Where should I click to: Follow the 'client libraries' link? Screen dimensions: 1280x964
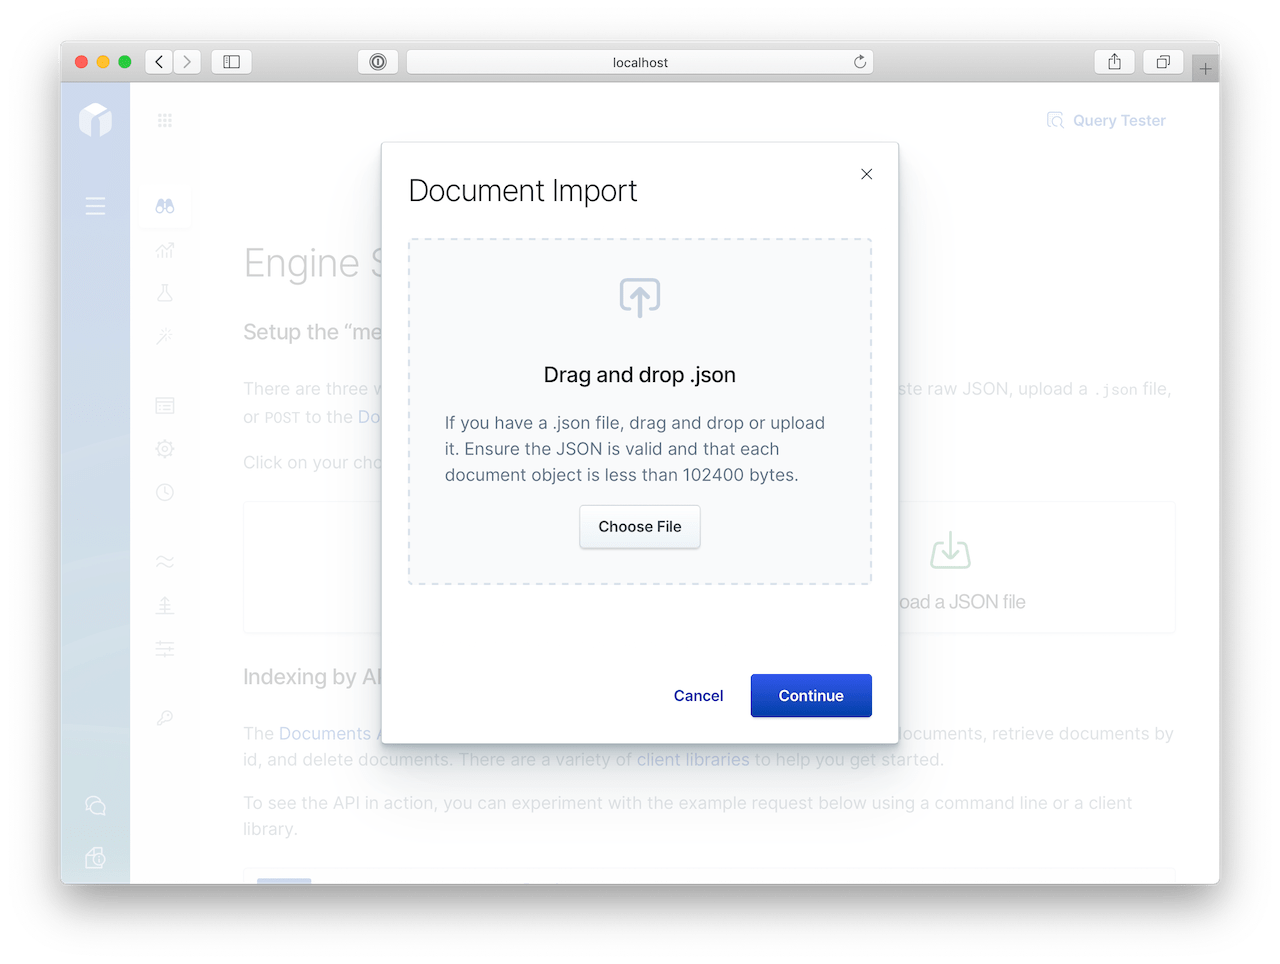tap(693, 760)
